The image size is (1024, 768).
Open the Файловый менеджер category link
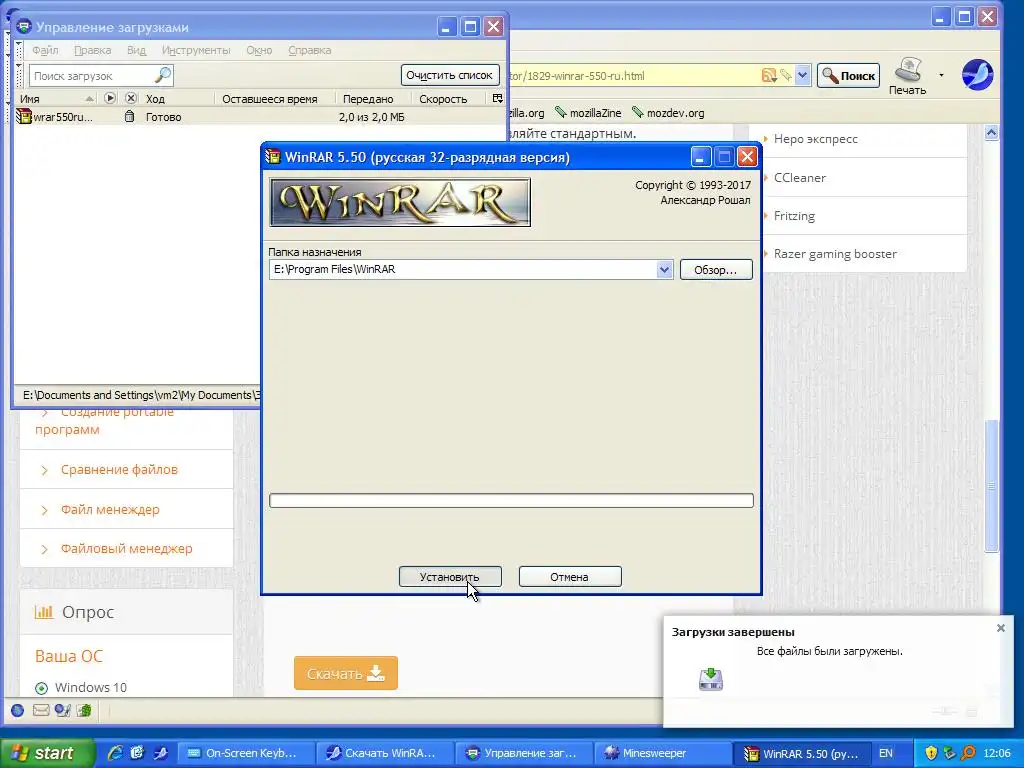pos(127,549)
